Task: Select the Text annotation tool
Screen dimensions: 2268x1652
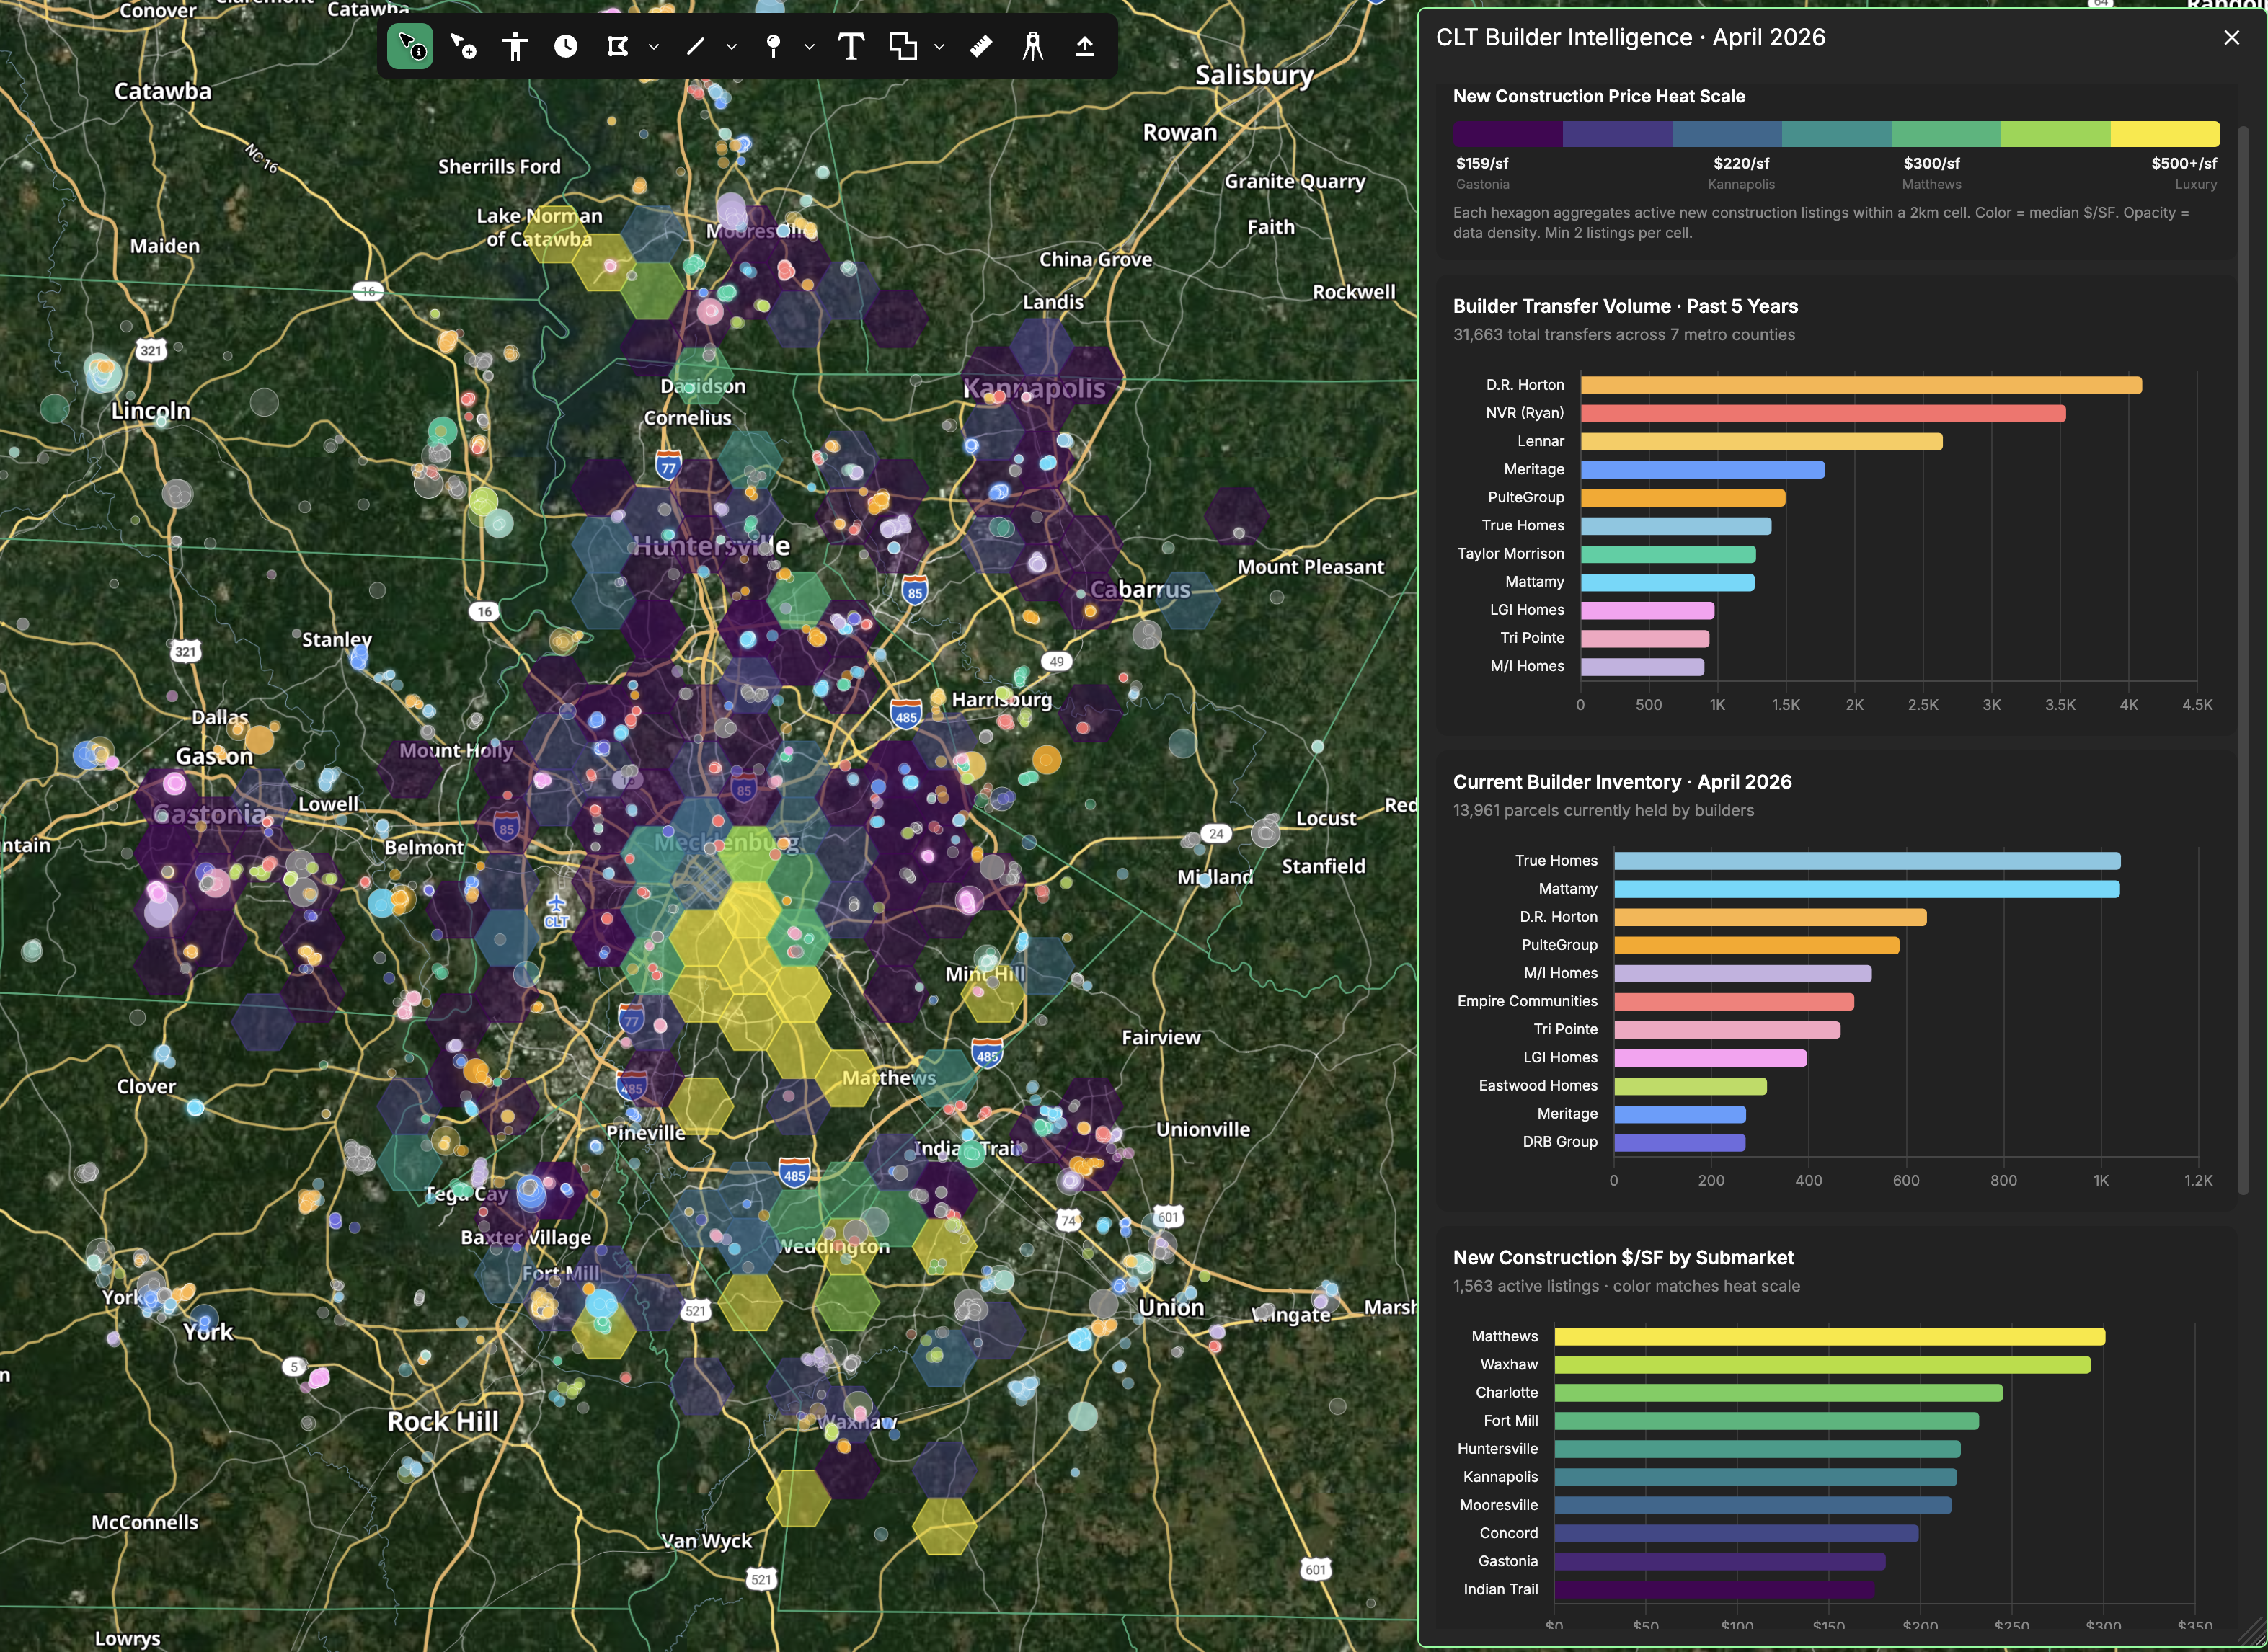Action: (x=851, y=46)
